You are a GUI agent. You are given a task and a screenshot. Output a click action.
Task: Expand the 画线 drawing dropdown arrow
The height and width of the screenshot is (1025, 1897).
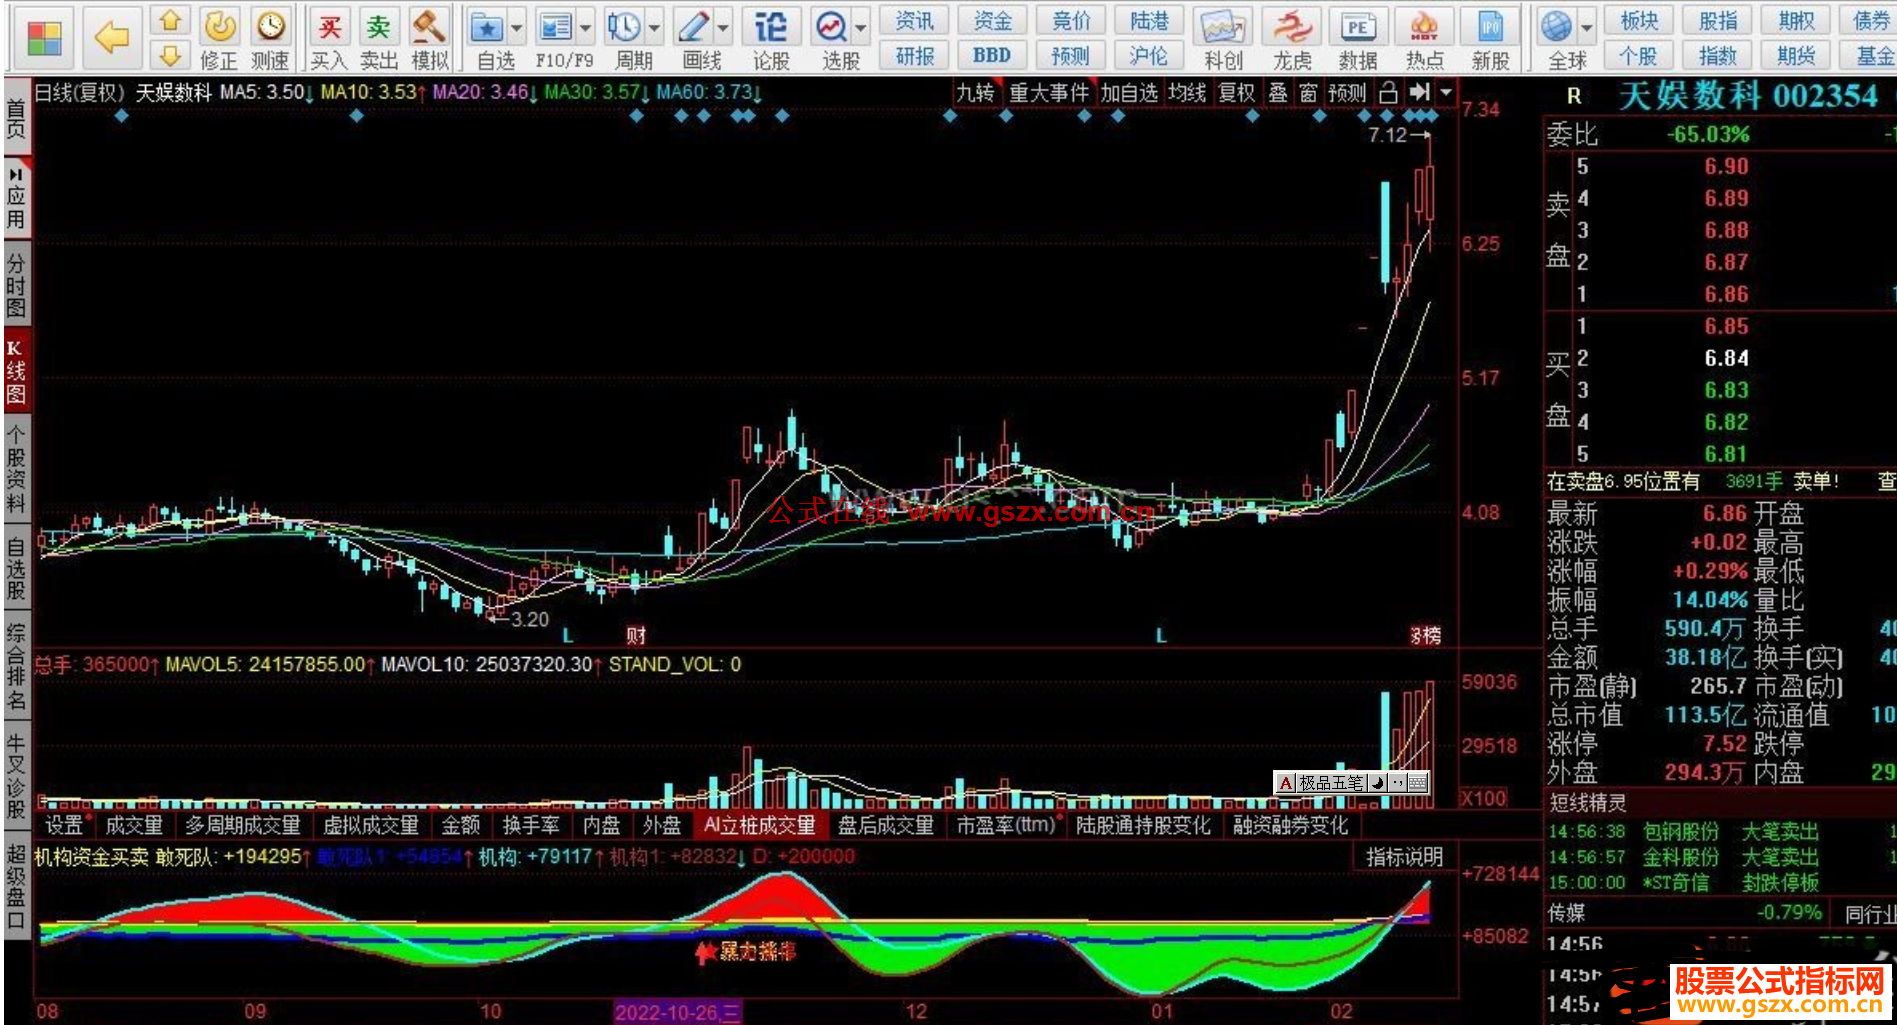coord(723,28)
